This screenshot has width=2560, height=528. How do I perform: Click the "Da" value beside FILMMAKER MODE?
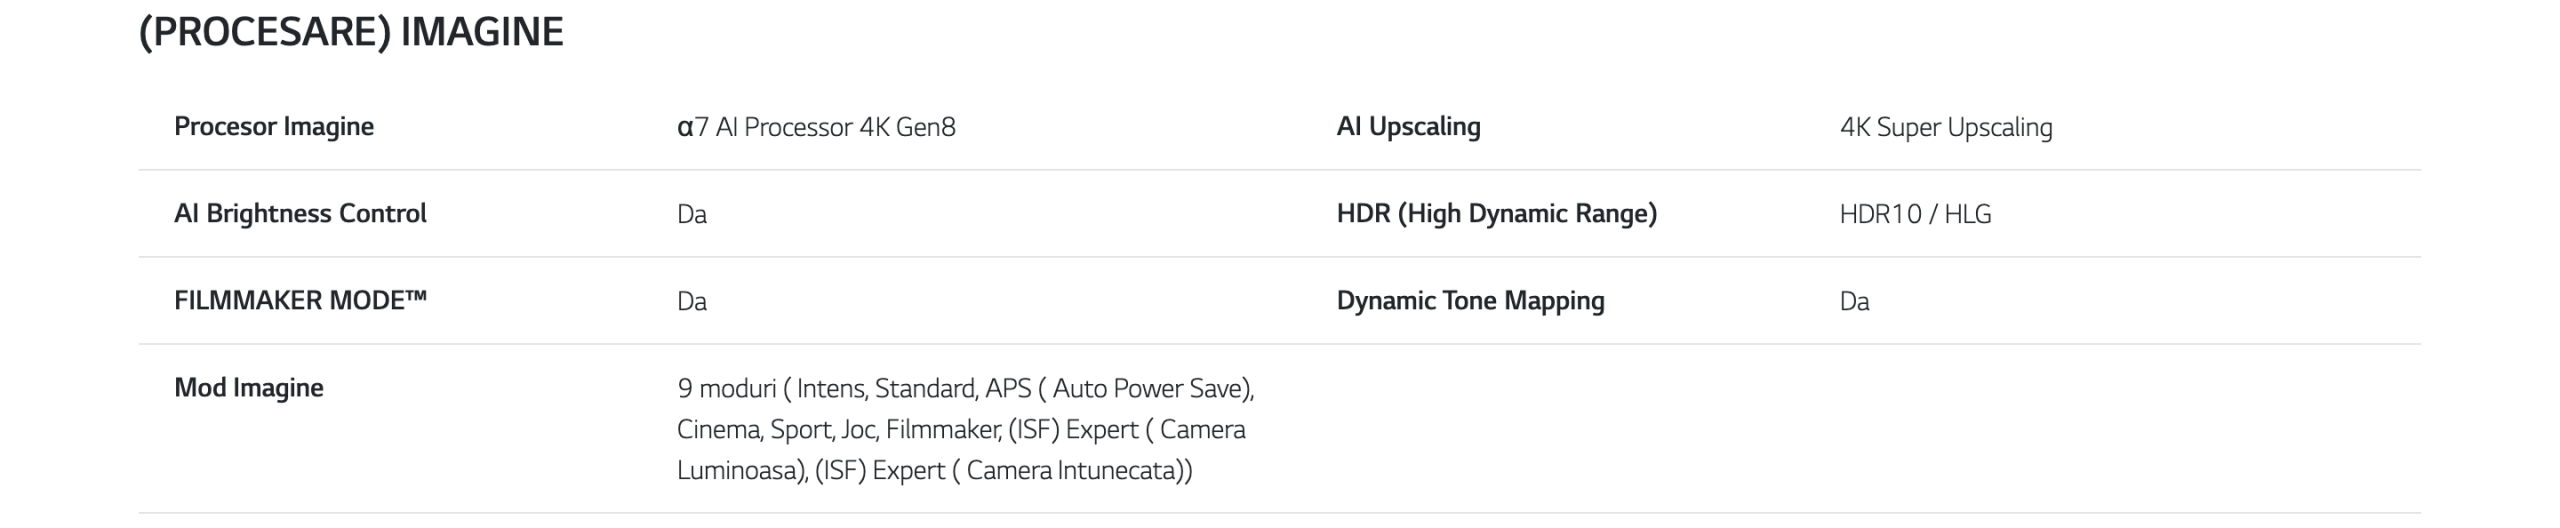coord(692,302)
